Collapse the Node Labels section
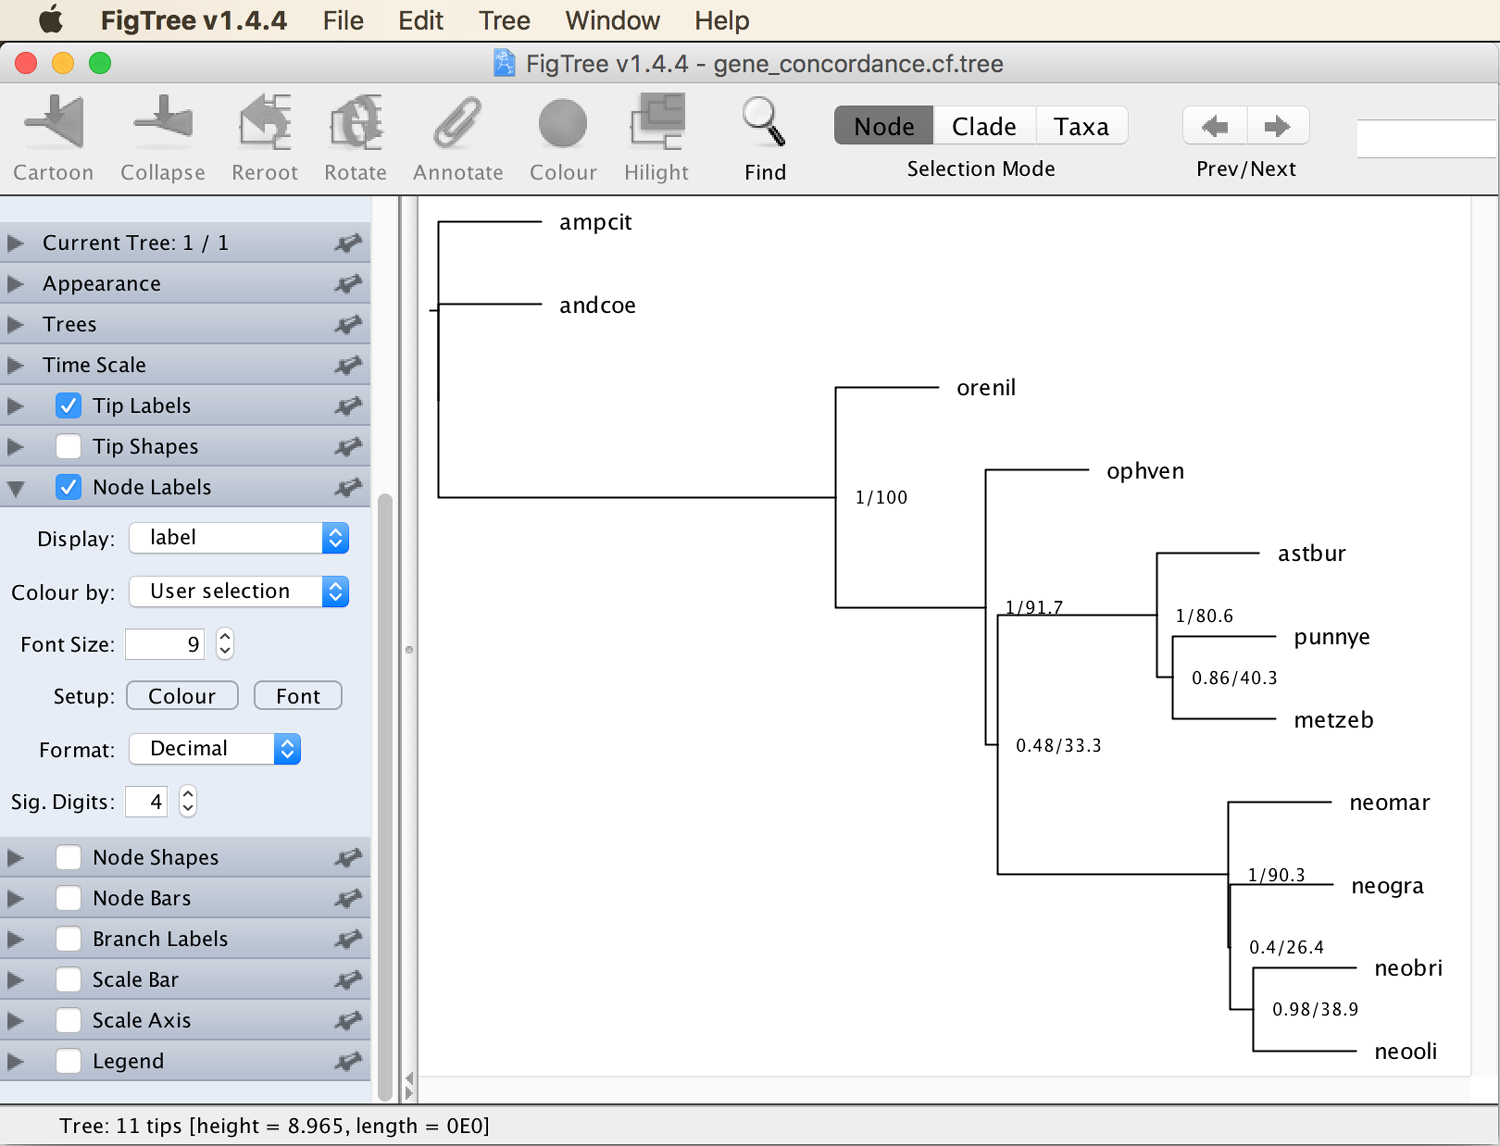This screenshot has height=1146, width=1500. [15, 489]
